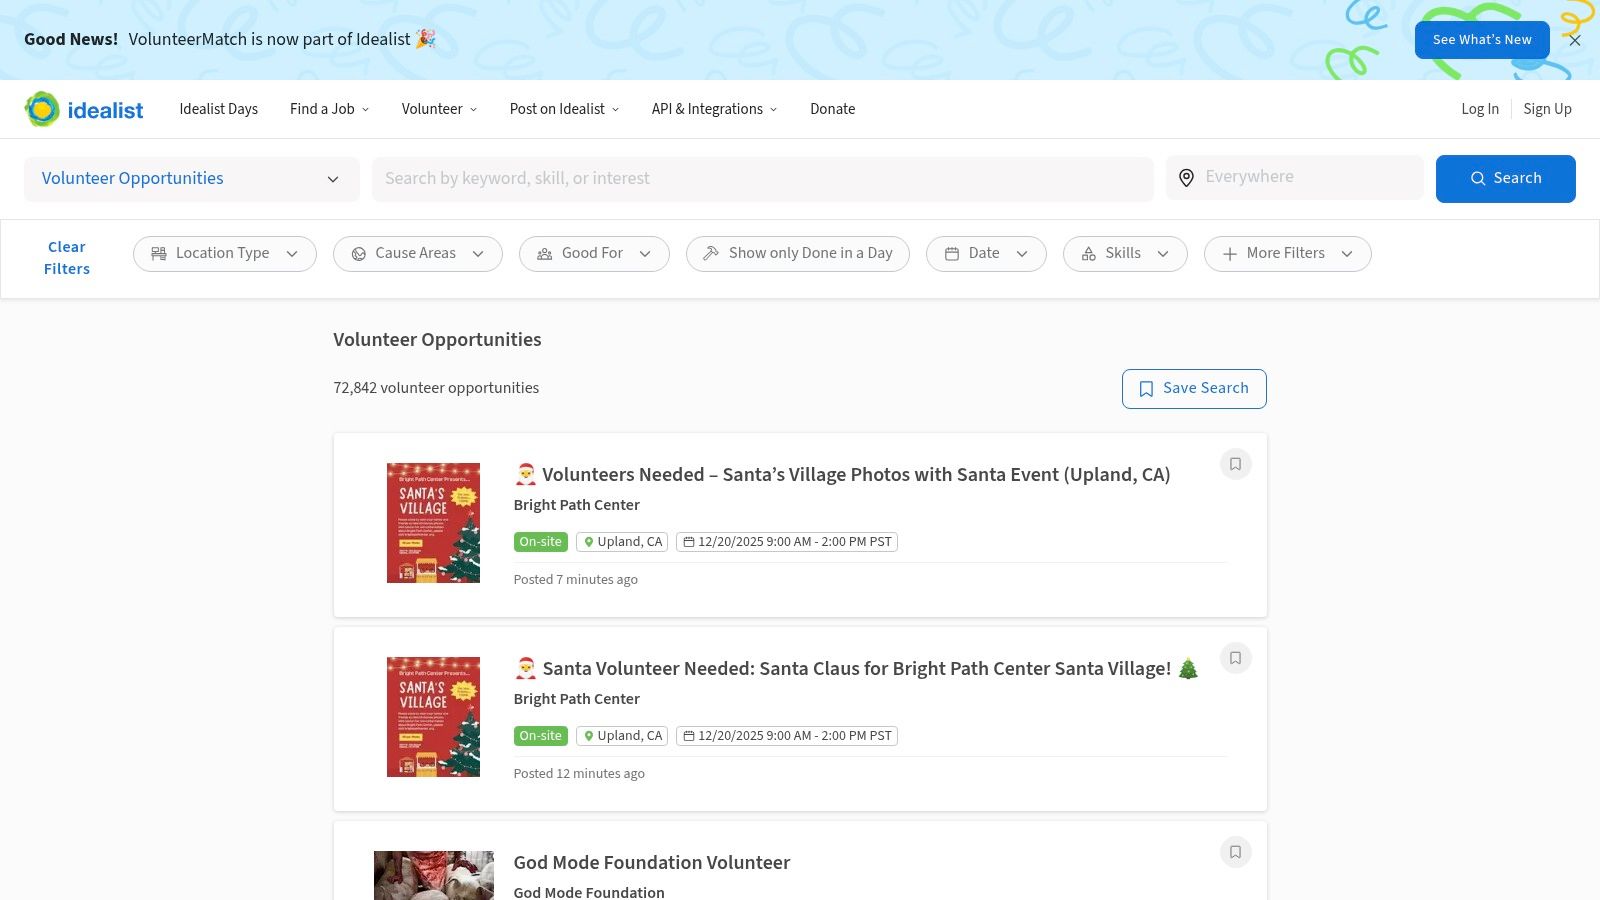Click the Log In link

tap(1480, 109)
